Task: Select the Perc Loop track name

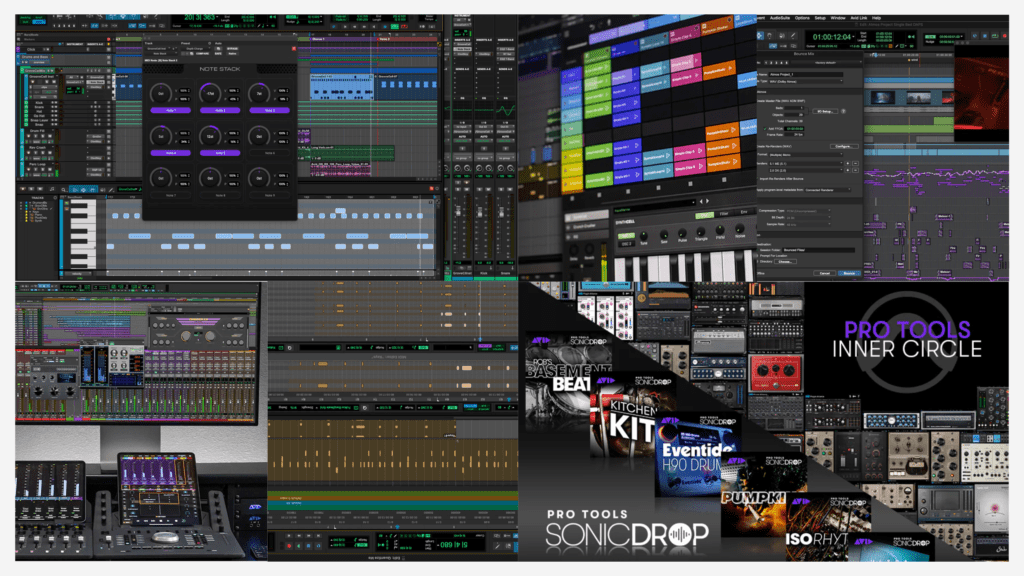Action: click(x=37, y=165)
